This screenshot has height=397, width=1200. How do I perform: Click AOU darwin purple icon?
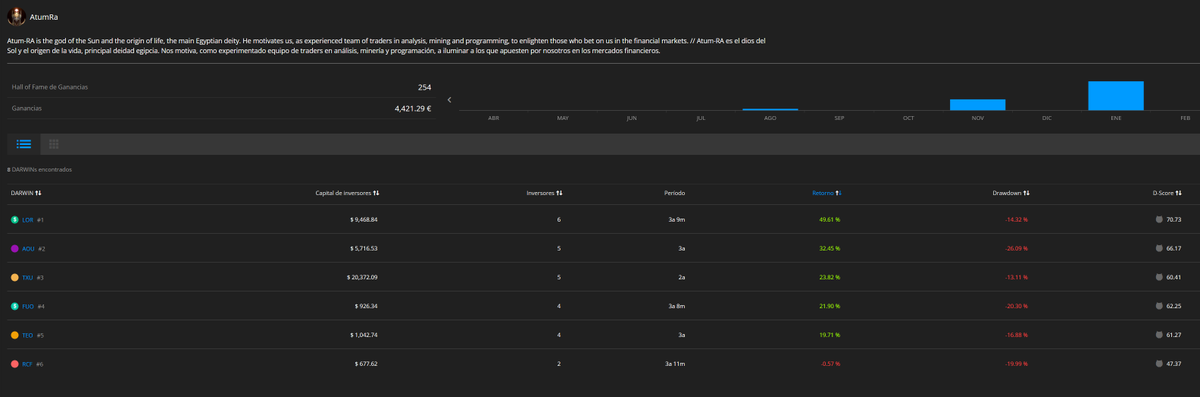pyautogui.click(x=15, y=248)
